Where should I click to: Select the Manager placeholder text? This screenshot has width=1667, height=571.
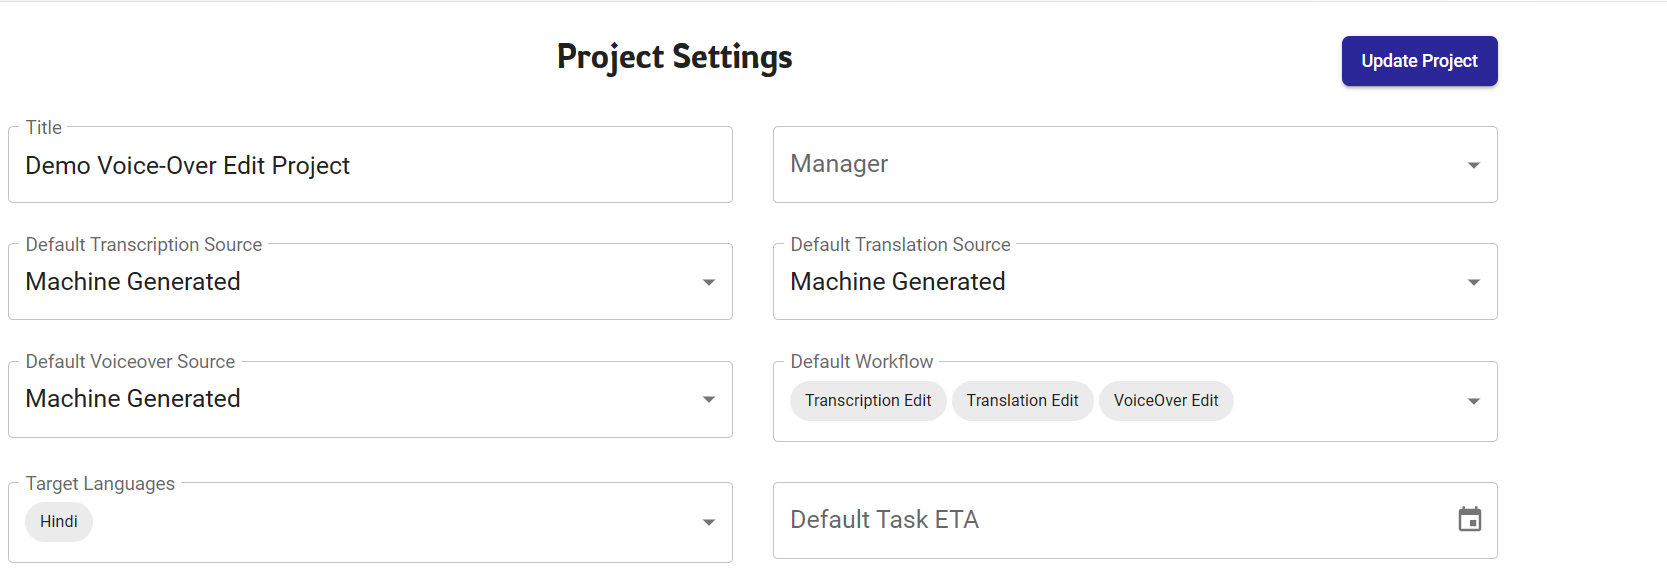tap(839, 164)
